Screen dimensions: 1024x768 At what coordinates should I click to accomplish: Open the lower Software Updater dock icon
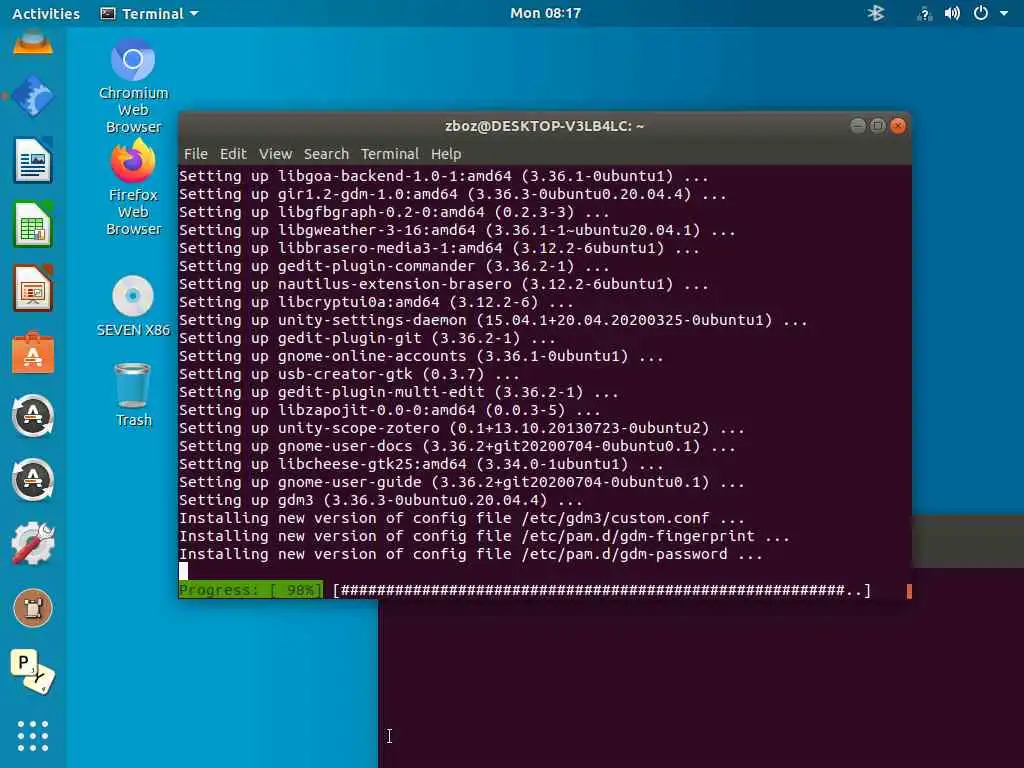pos(33,479)
